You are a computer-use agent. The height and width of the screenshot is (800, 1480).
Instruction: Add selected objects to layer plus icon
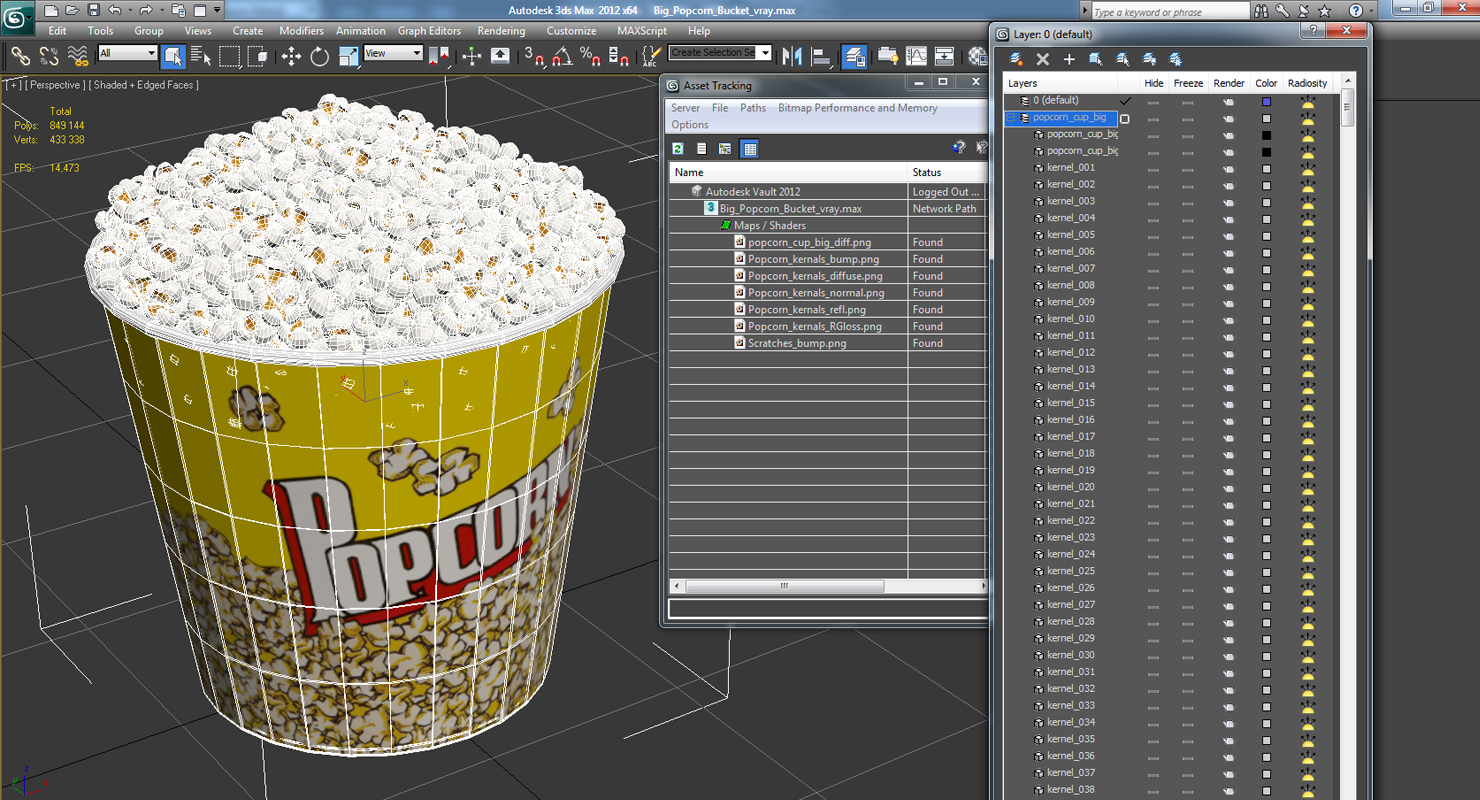click(1069, 60)
